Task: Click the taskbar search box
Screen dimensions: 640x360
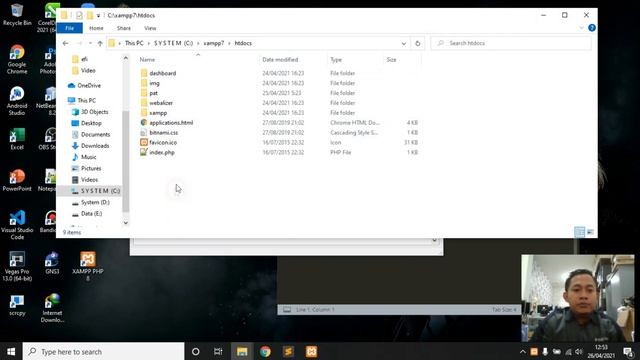Action: tap(104, 351)
